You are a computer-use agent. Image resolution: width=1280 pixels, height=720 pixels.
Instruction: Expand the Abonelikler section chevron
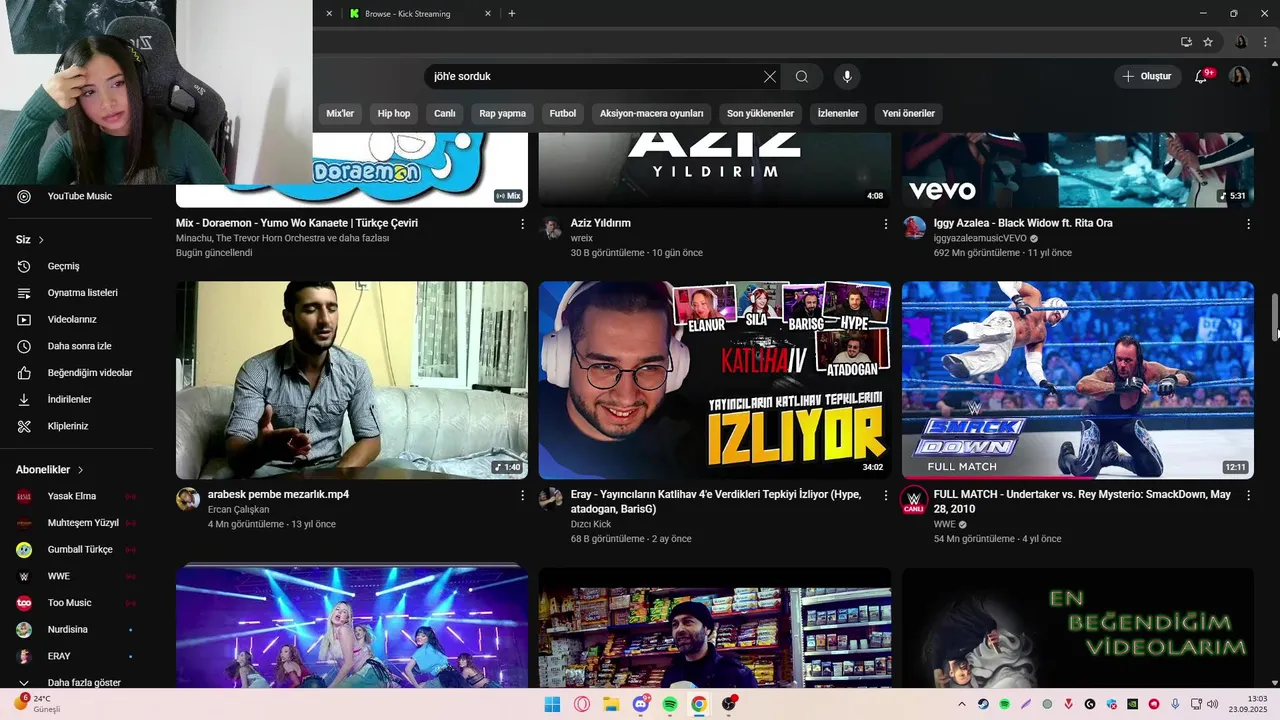80,470
